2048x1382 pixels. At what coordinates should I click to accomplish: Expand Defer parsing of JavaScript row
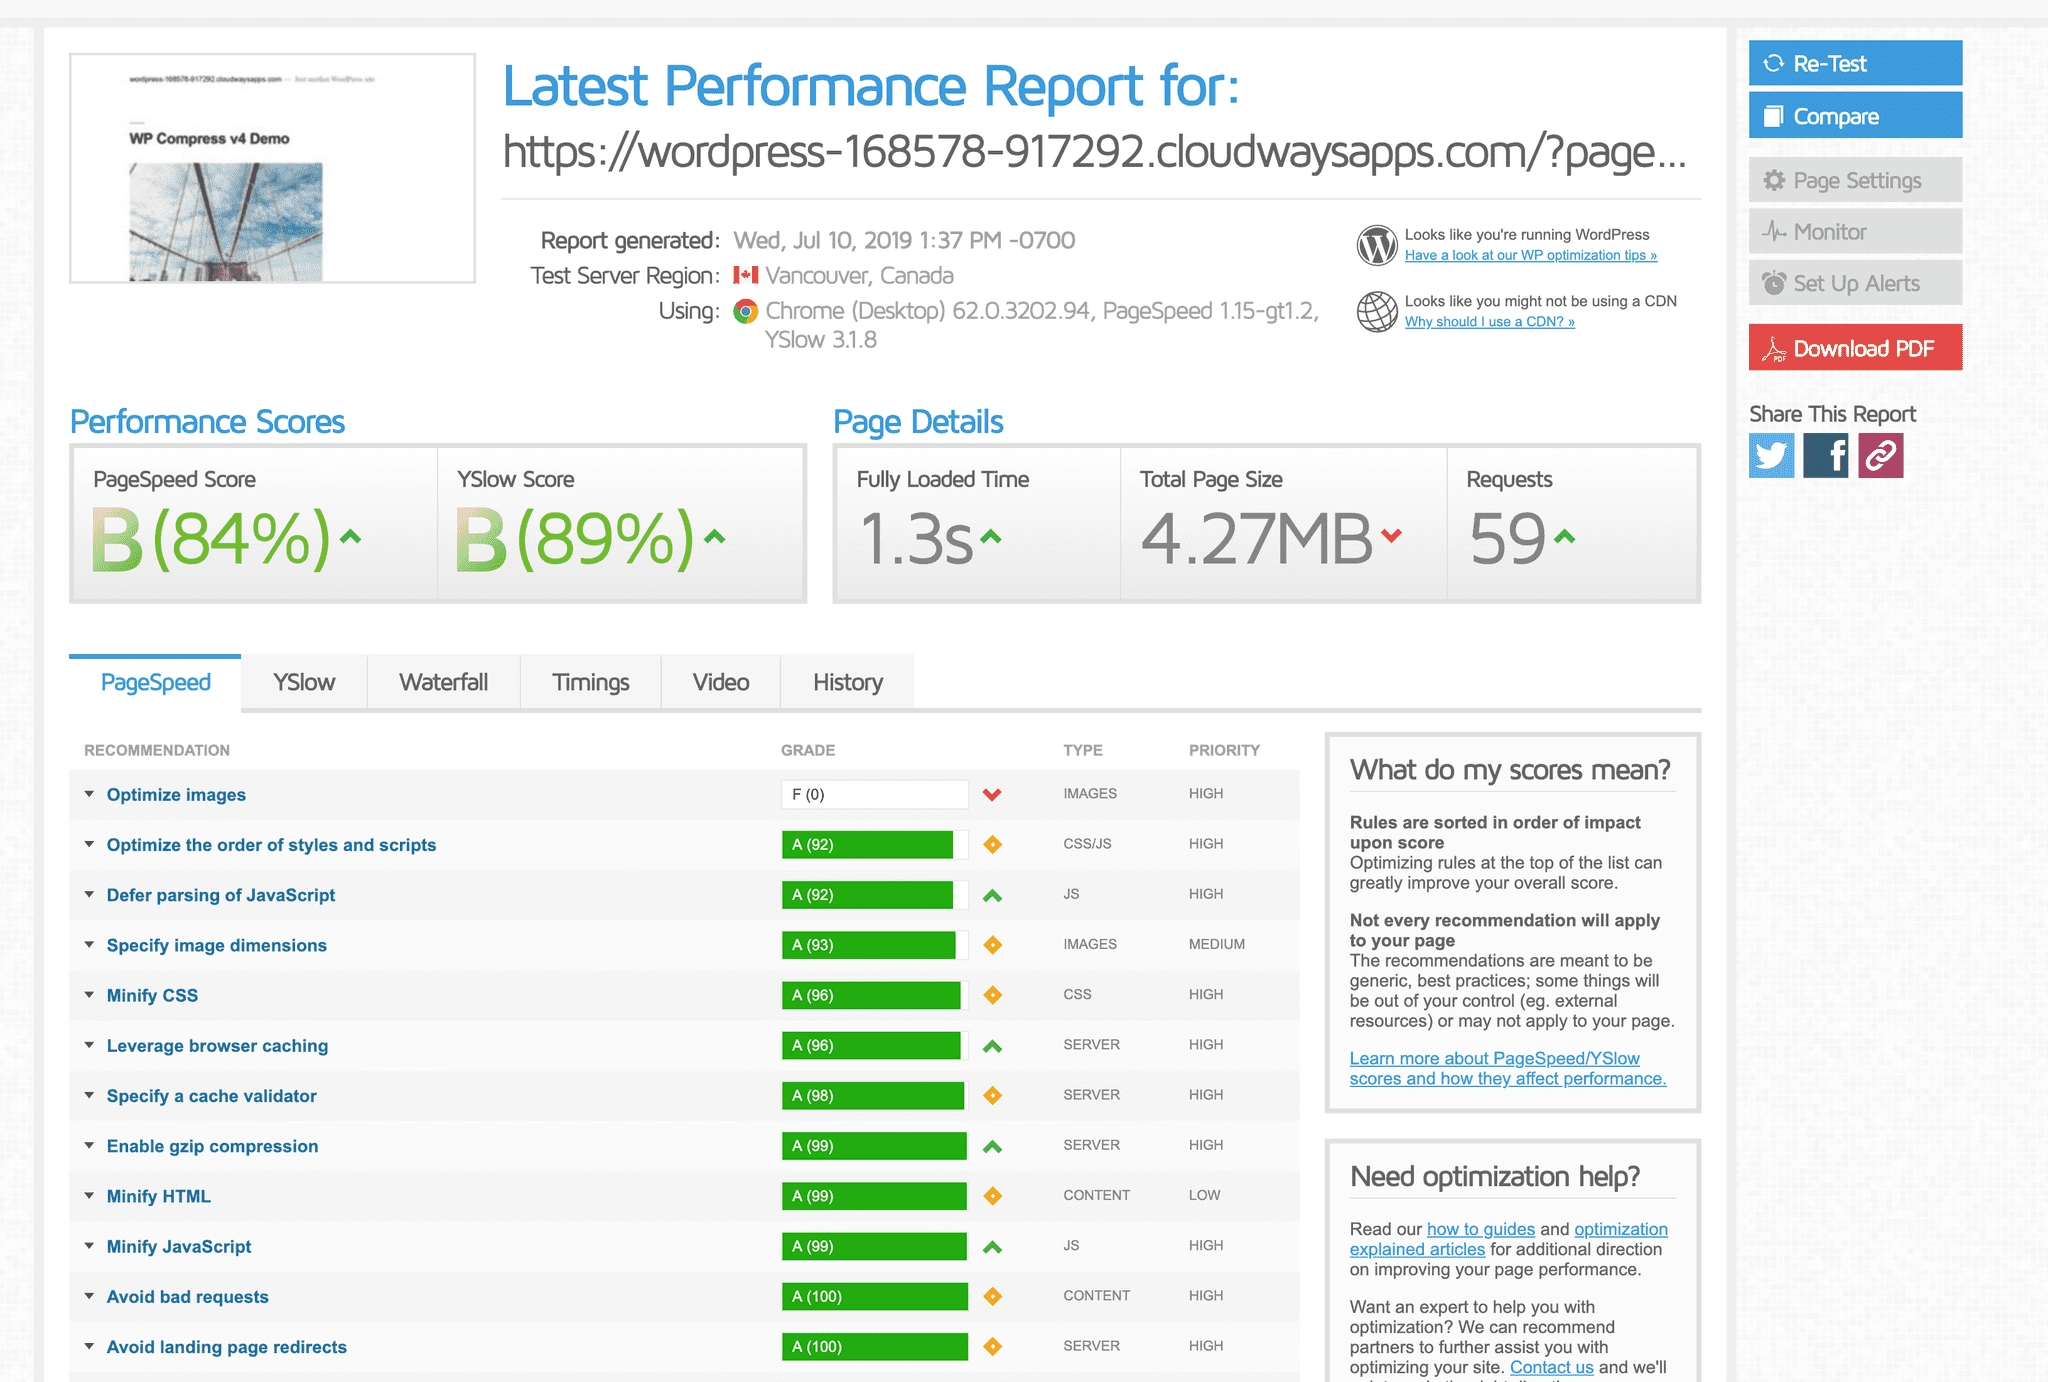(x=221, y=895)
